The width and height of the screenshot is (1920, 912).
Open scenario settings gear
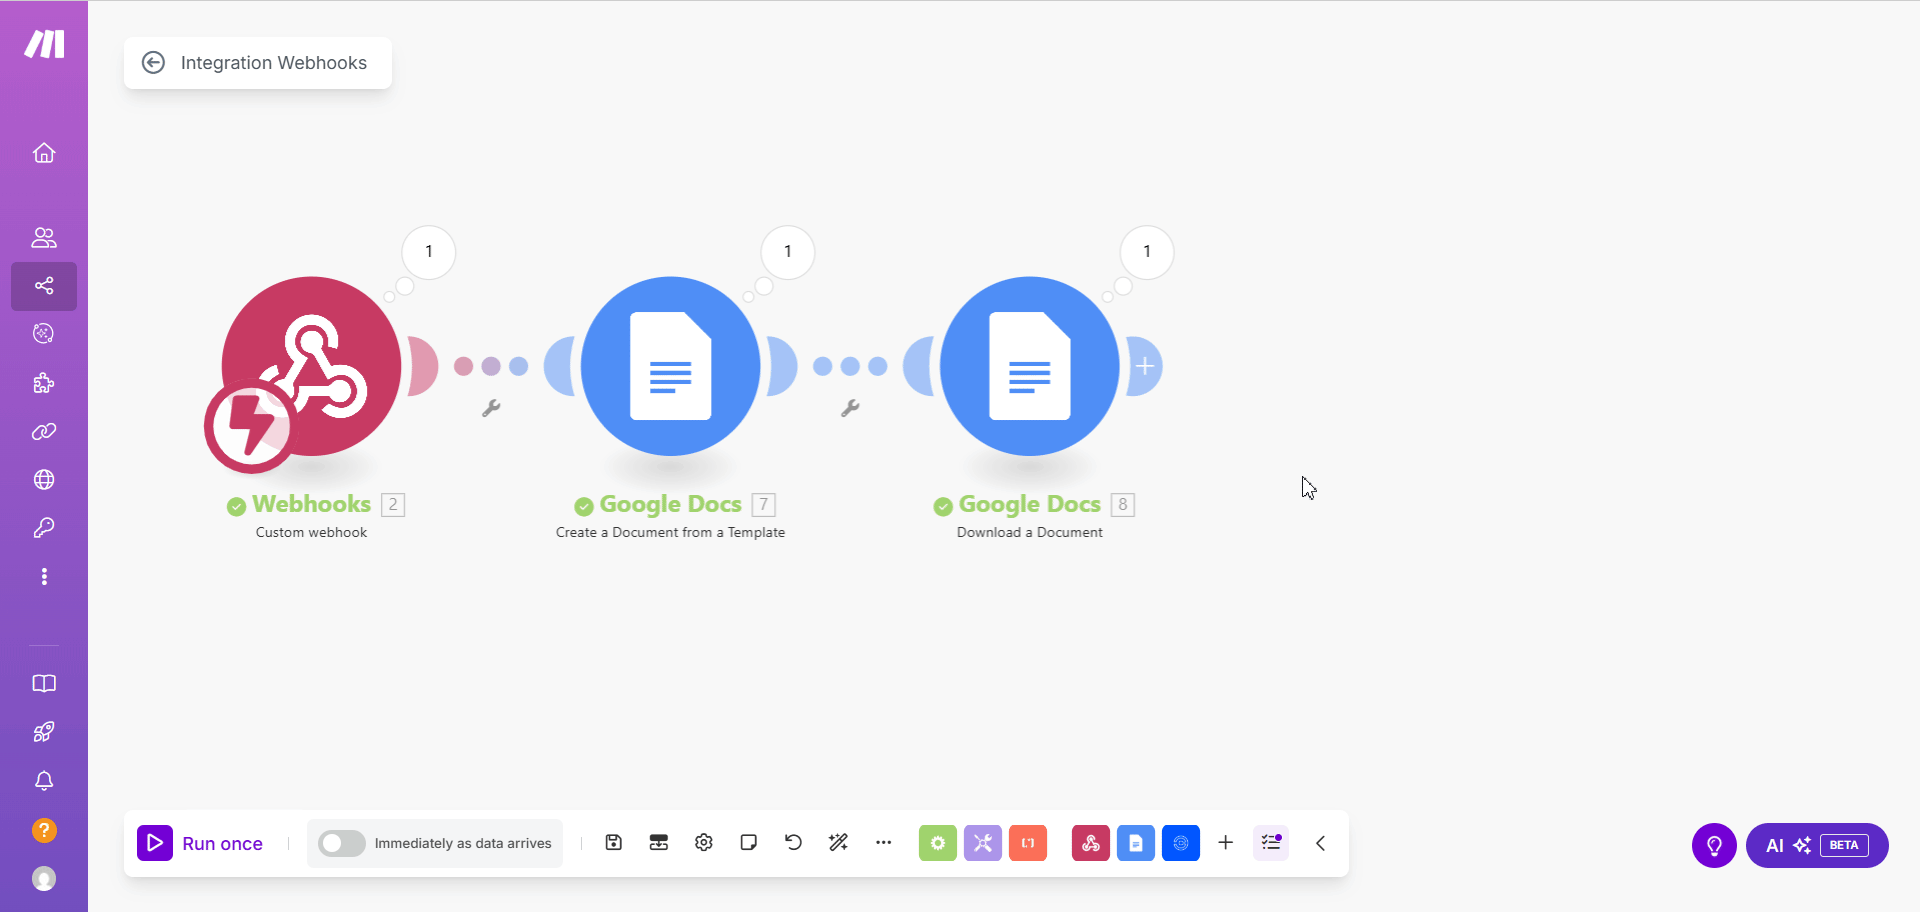(x=704, y=843)
